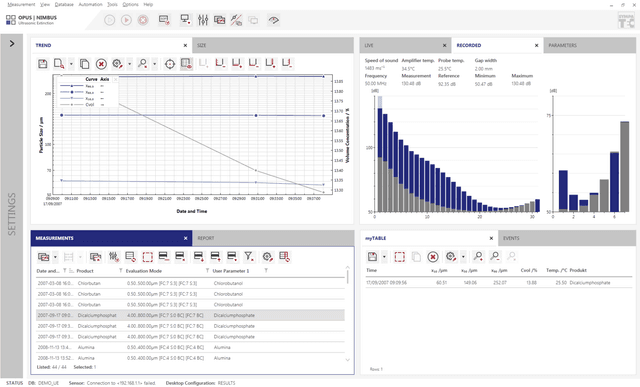Click the filter funnel icon in measurements toolbar

click(x=249, y=256)
